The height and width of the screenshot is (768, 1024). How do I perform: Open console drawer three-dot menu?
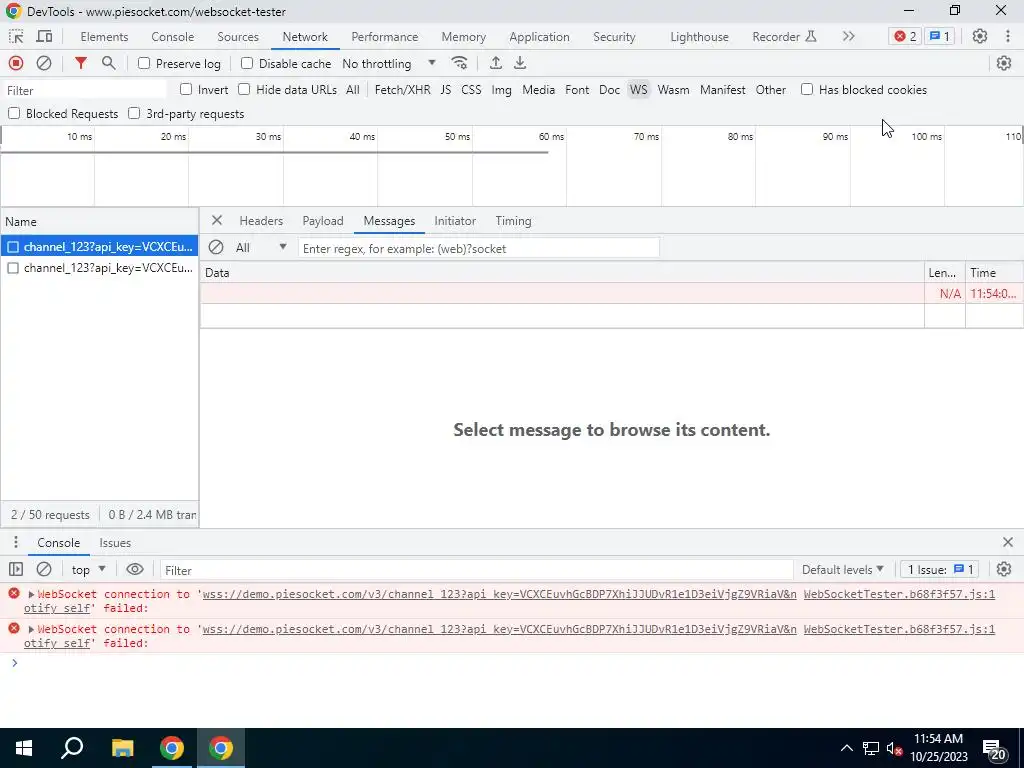tap(16, 543)
